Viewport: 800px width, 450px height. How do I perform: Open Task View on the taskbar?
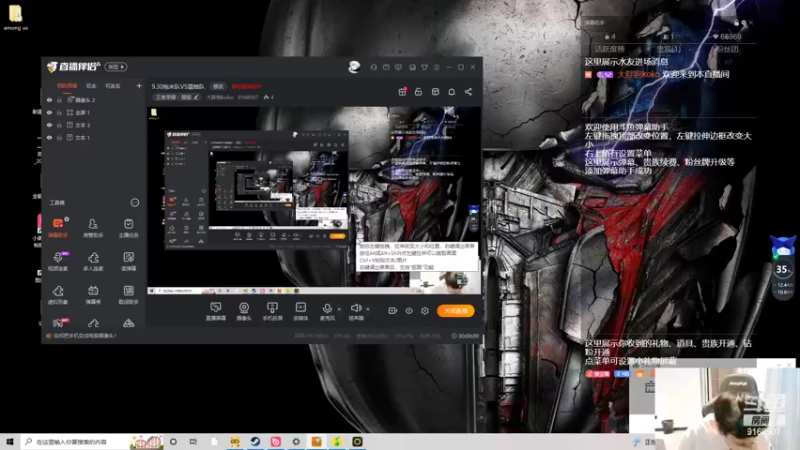(193, 442)
